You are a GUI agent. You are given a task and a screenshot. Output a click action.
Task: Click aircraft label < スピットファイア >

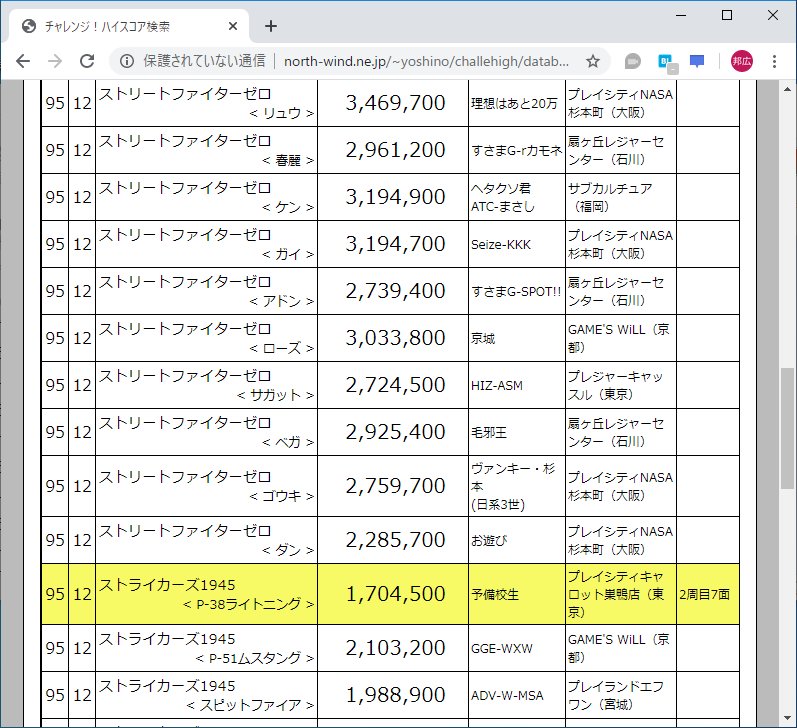[x=250, y=705]
